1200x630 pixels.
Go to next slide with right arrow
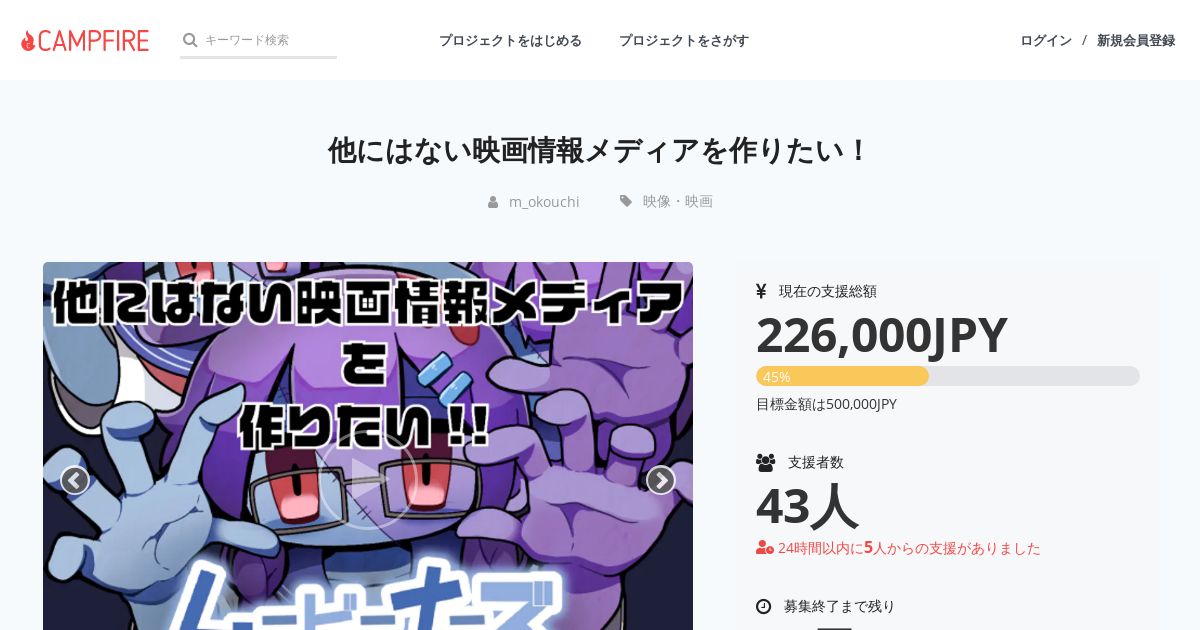pyautogui.click(x=660, y=480)
